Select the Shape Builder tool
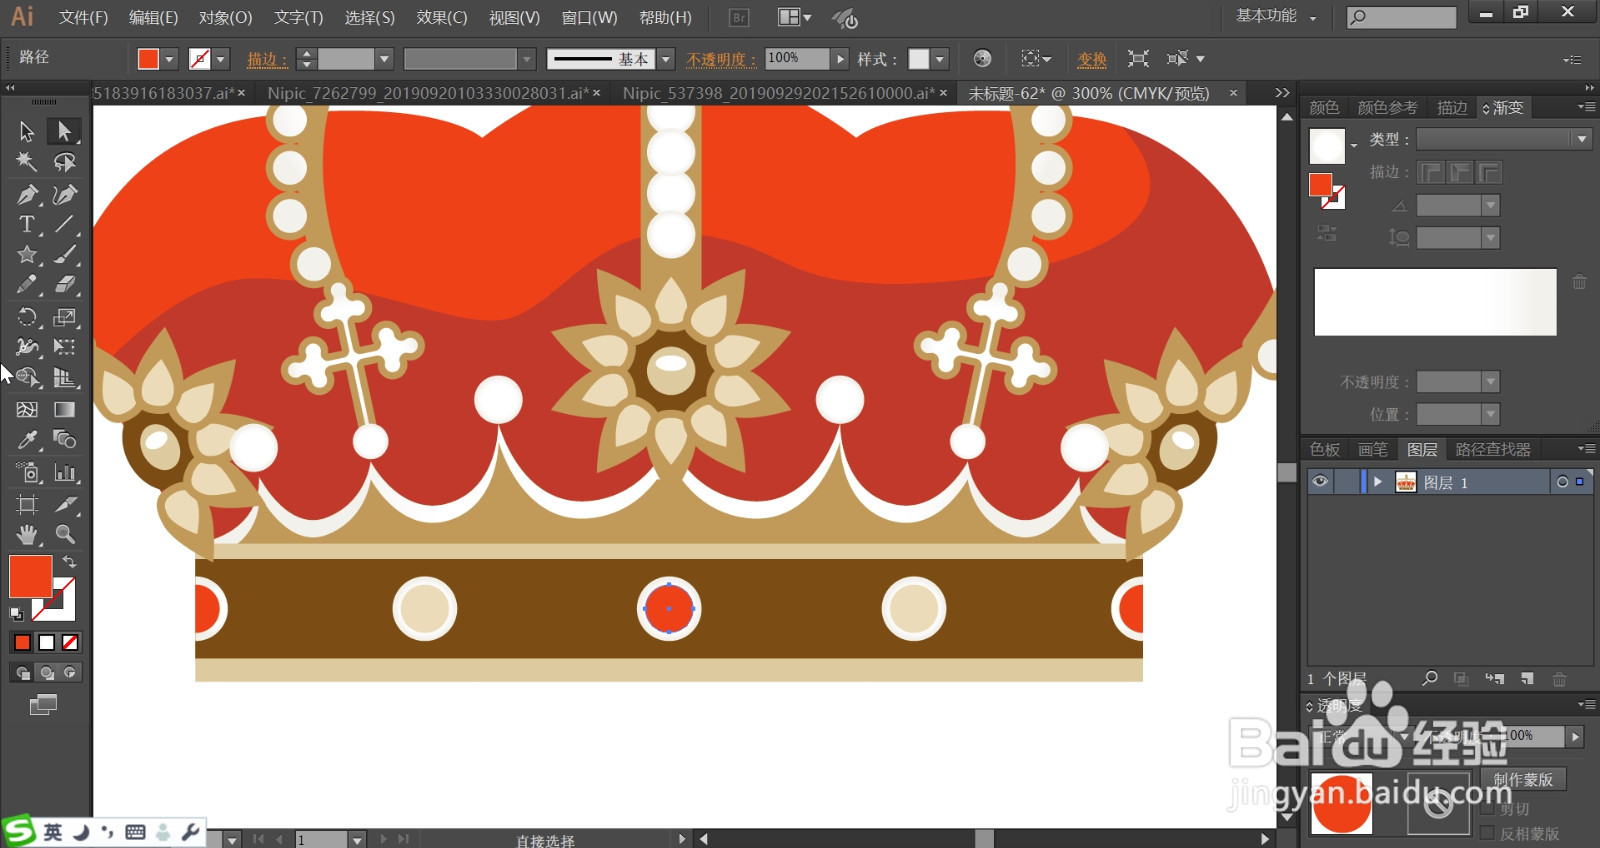This screenshot has height=848, width=1600. coord(27,378)
